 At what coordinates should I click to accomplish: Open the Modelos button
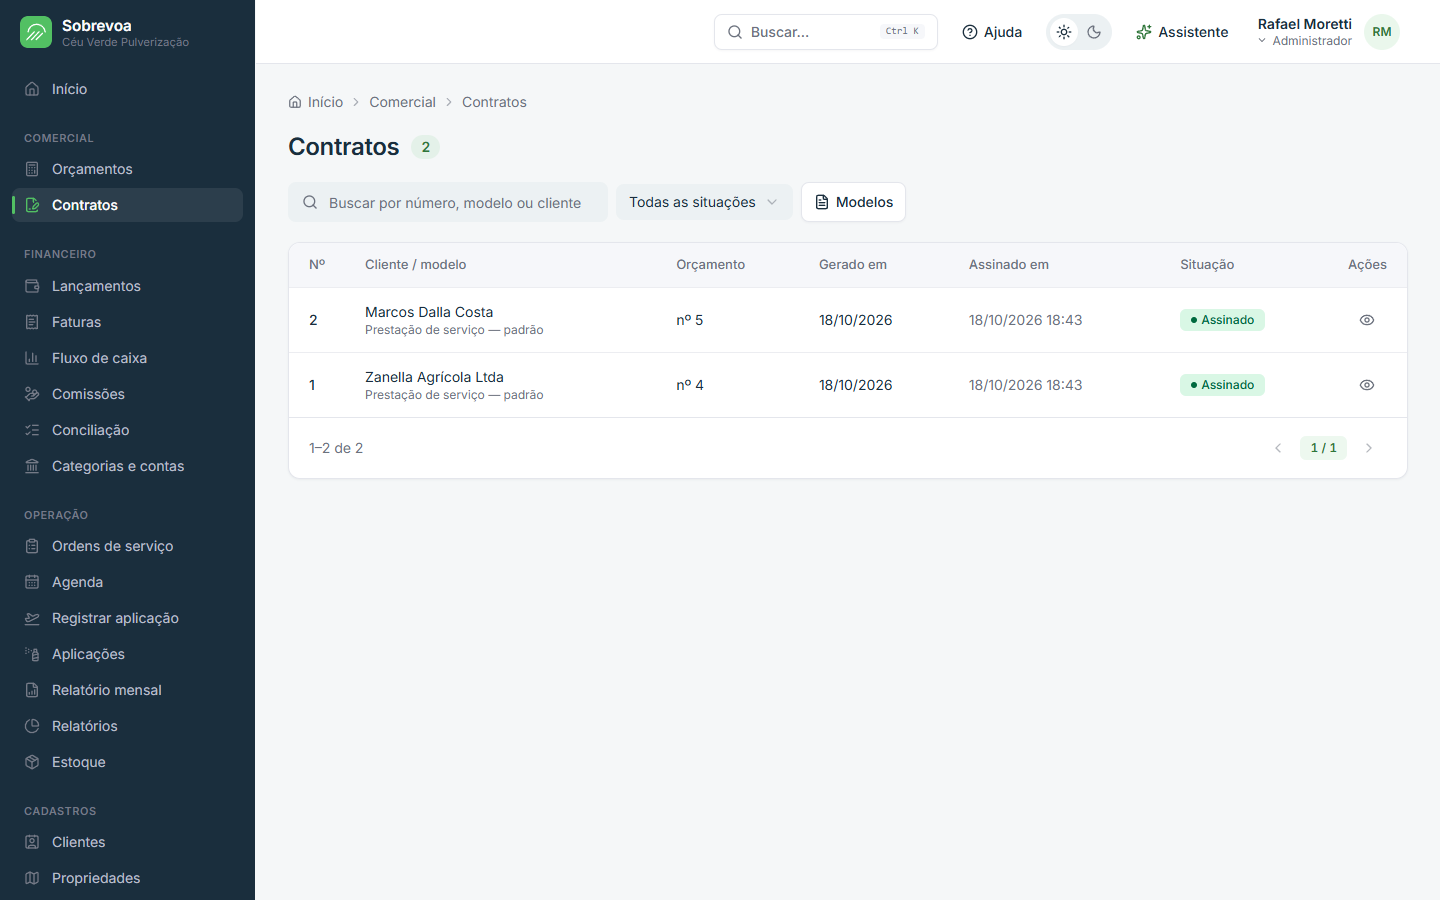853,202
